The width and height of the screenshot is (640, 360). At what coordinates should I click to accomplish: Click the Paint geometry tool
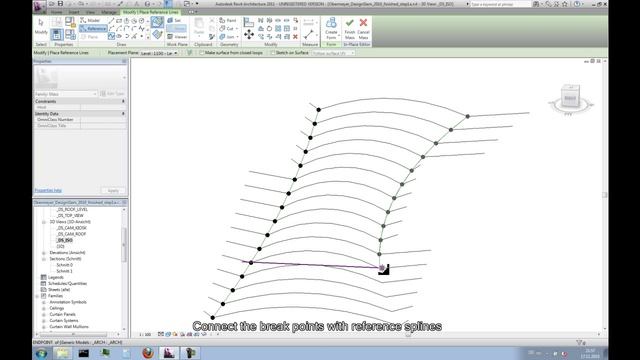pyautogui.click(x=228, y=20)
